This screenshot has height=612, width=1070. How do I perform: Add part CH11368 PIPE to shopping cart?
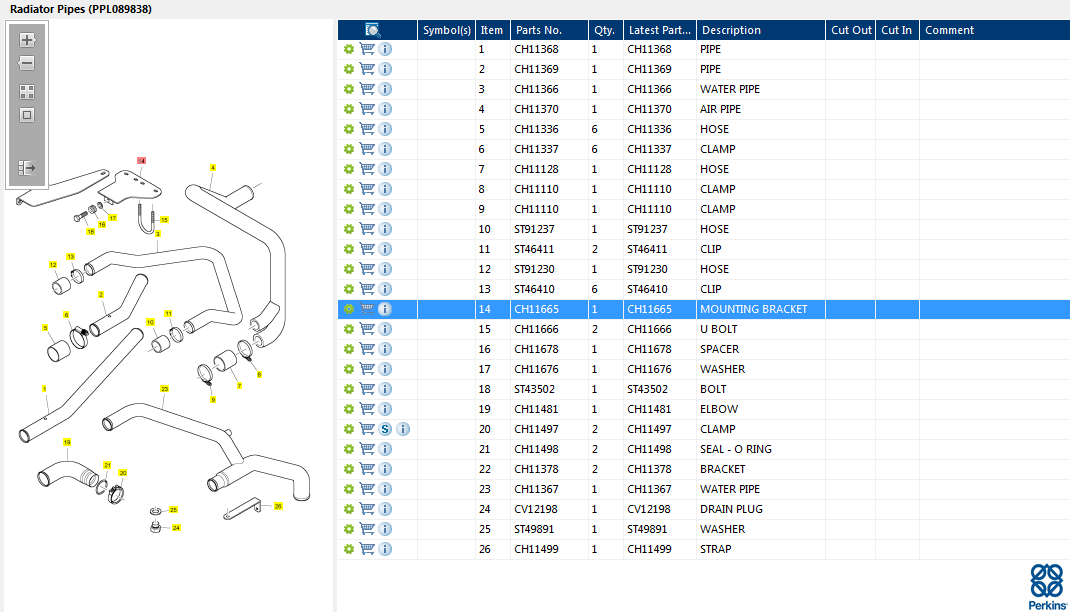point(367,49)
